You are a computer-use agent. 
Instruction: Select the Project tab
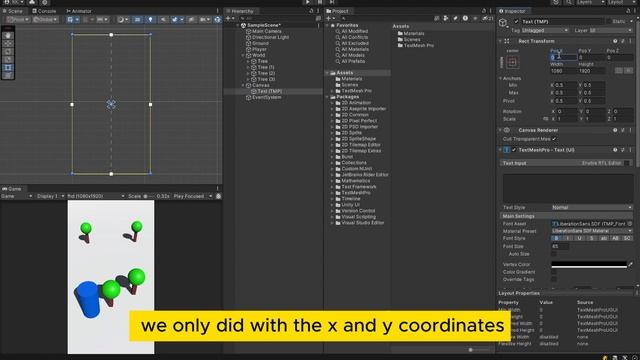click(x=338, y=11)
